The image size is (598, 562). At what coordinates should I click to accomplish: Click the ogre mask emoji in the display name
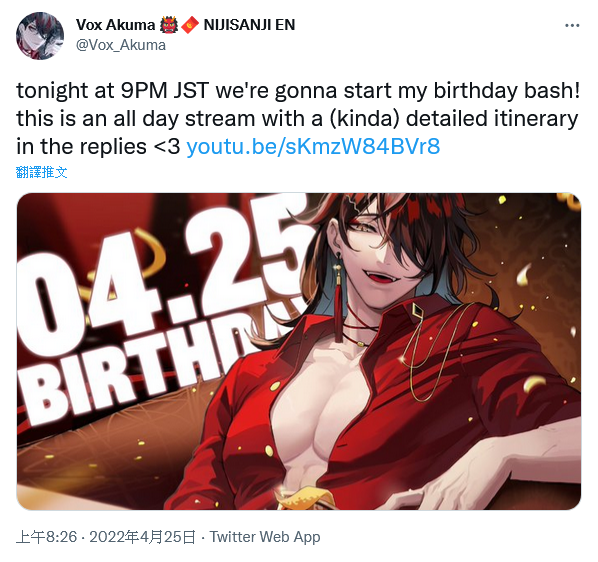(169, 25)
